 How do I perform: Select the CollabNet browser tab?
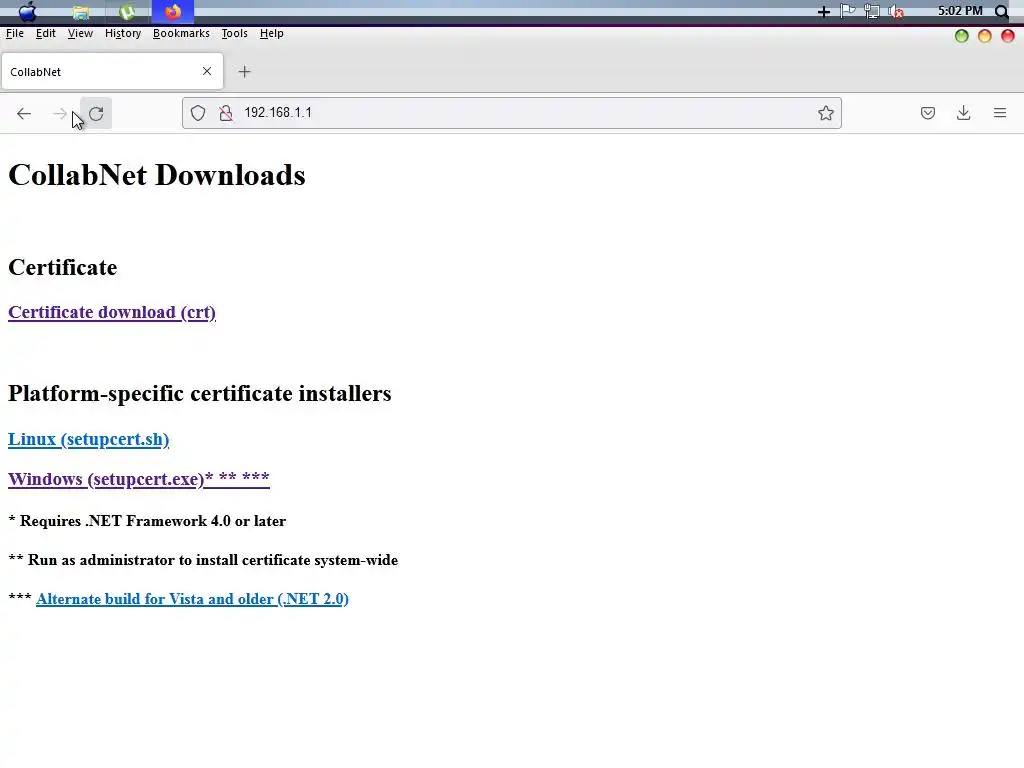[112, 71]
